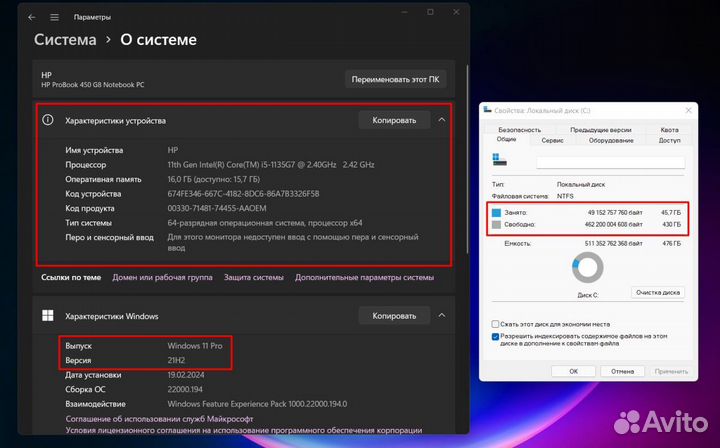Open the hamburger navigation menu
720x448 pixels.
(53, 17)
